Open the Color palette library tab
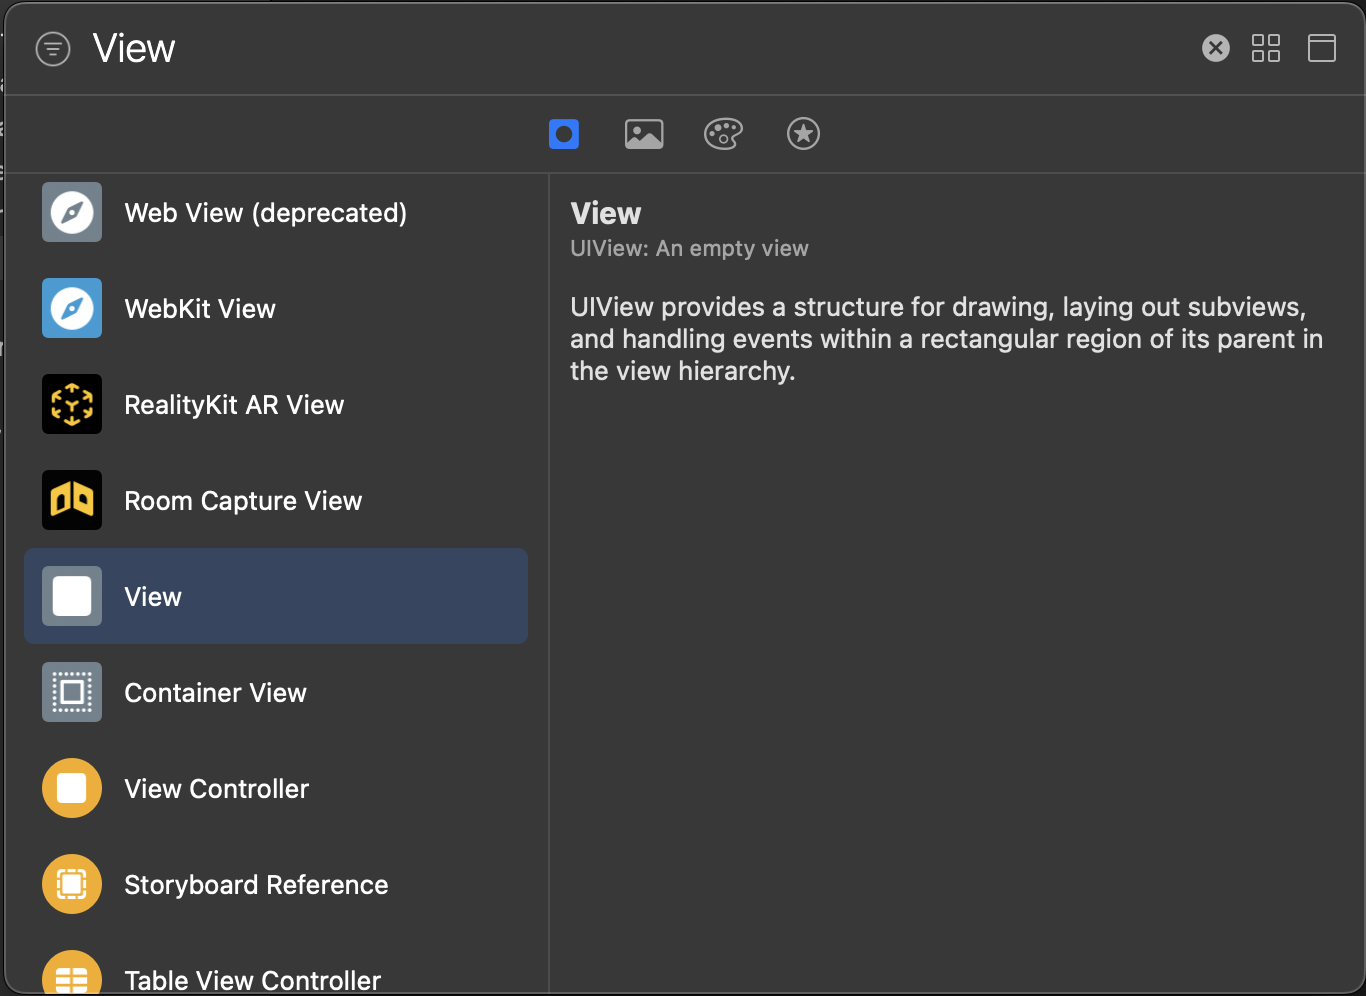Screen dimensions: 1366x996 (x=723, y=134)
